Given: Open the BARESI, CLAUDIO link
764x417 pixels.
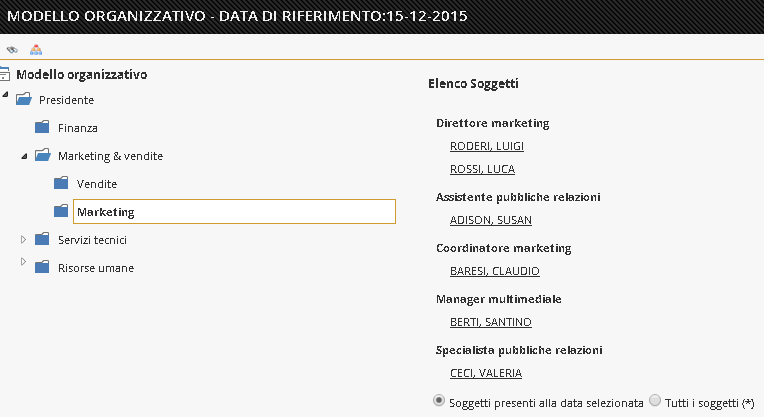Looking at the screenshot, I should point(495,271).
